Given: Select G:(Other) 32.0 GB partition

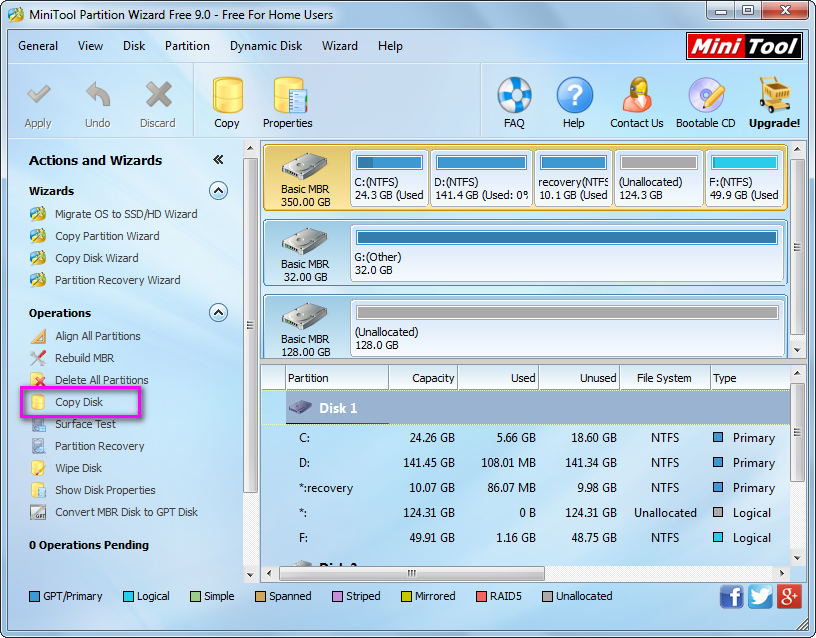Looking at the screenshot, I should tap(567, 253).
